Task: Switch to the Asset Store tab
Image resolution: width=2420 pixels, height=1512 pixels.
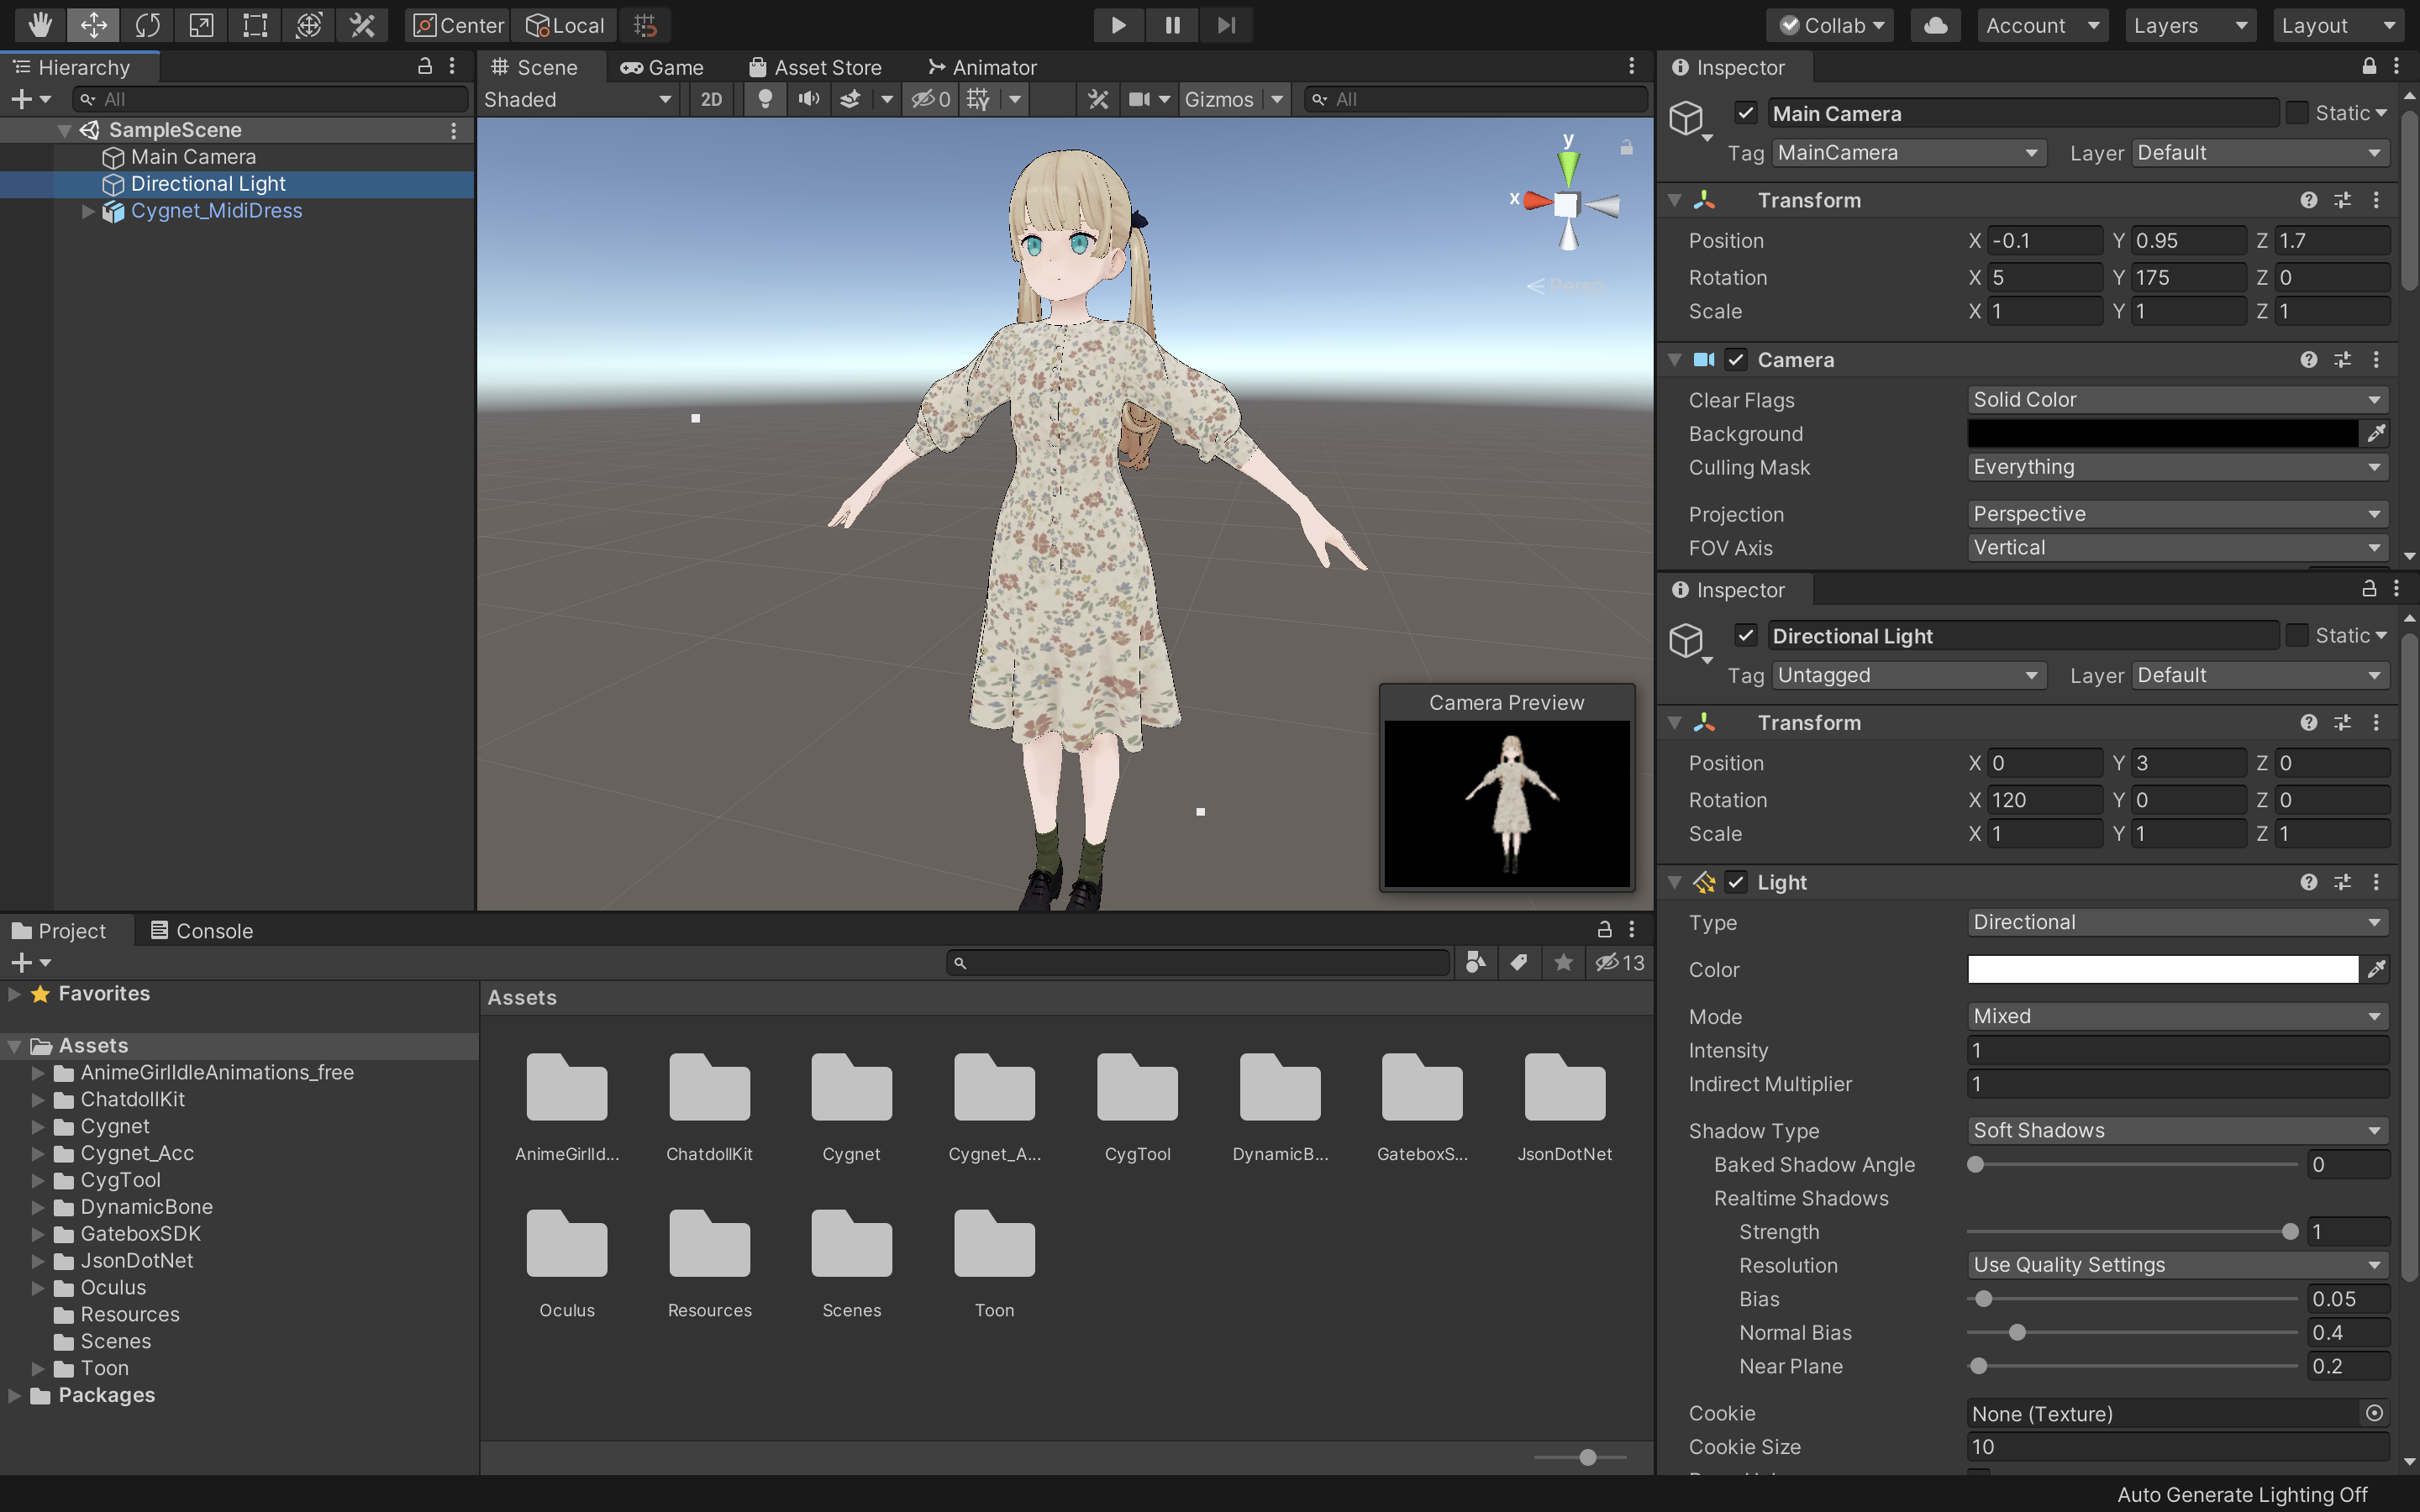Action: coord(816,66)
